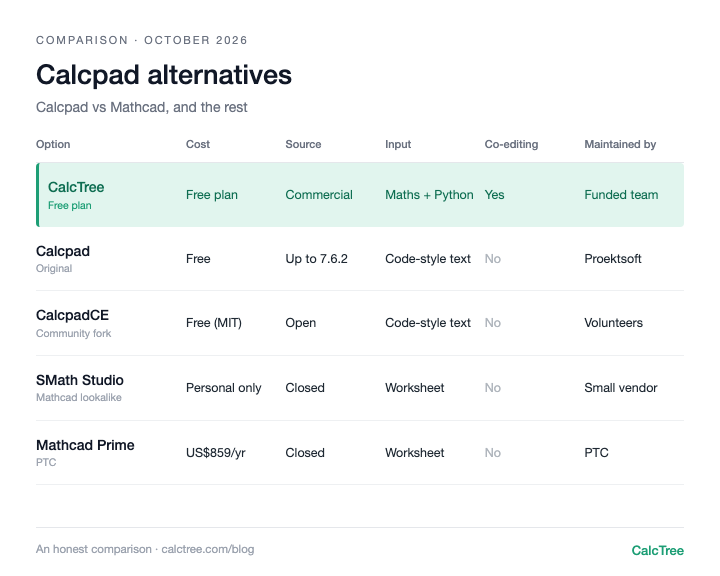Click the 'Free (MIT)' cost cell
720x576 pixels.
(214, 323)
